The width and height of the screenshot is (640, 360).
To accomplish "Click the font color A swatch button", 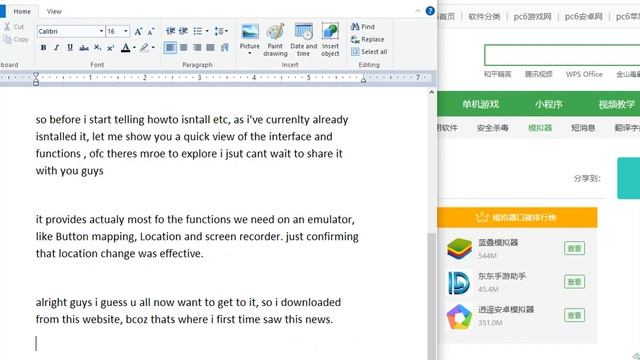I will point(126,48).
